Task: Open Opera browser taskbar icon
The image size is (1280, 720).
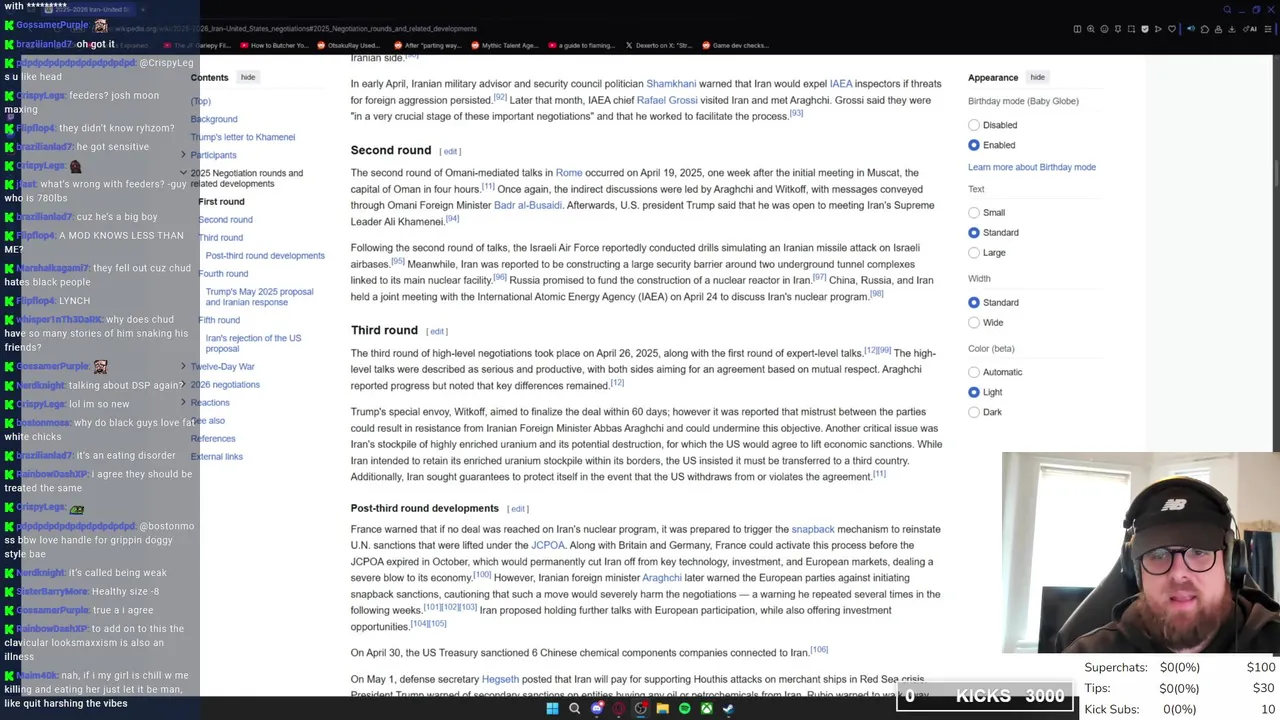Action: pos(619,709)
